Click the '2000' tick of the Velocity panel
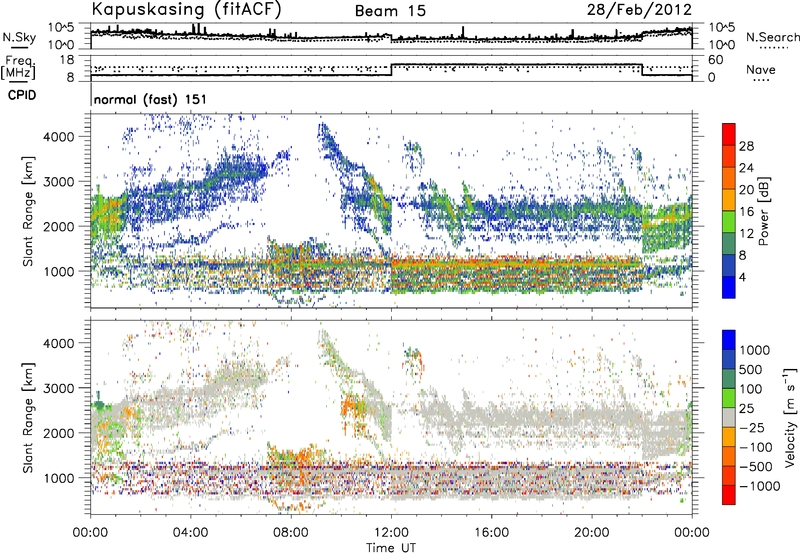The width and height of the screenshot is (800, 554). (59, 433)
